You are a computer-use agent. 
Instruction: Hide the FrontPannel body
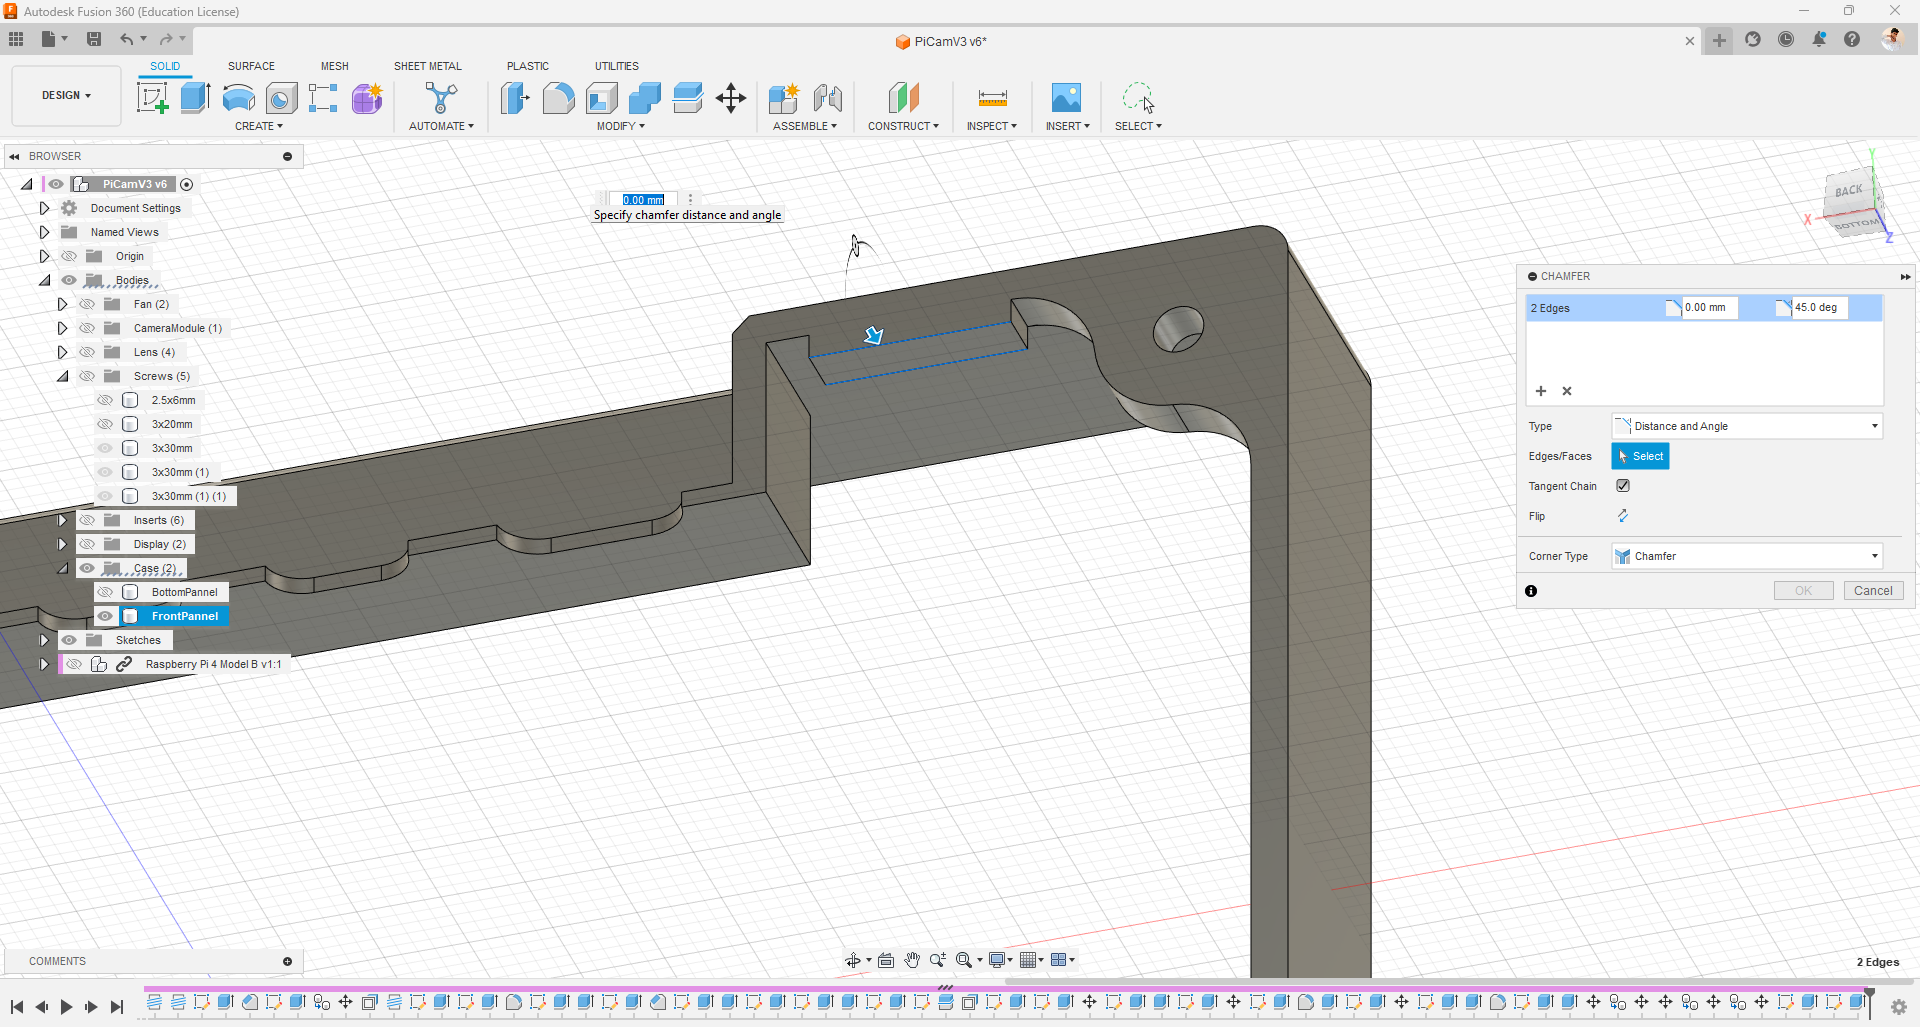pyautogui.click(x=105, y=616)
